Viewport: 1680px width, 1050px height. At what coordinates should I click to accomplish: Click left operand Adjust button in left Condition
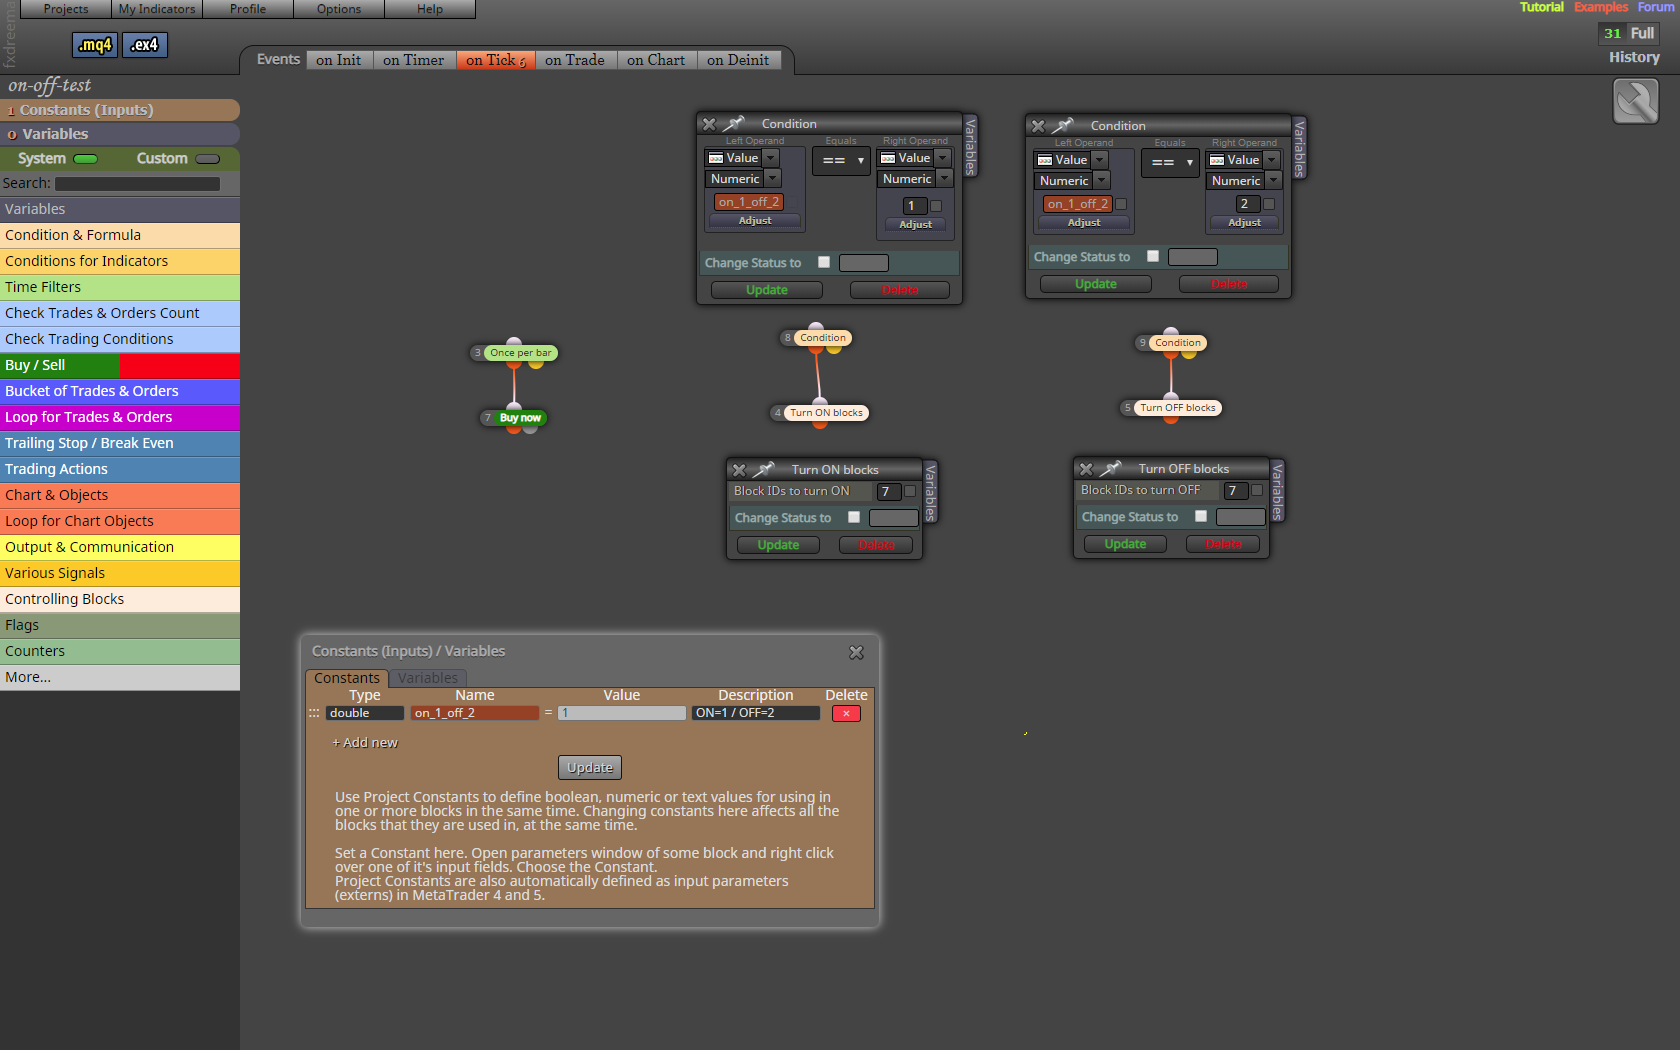click(x=755, y=221)
